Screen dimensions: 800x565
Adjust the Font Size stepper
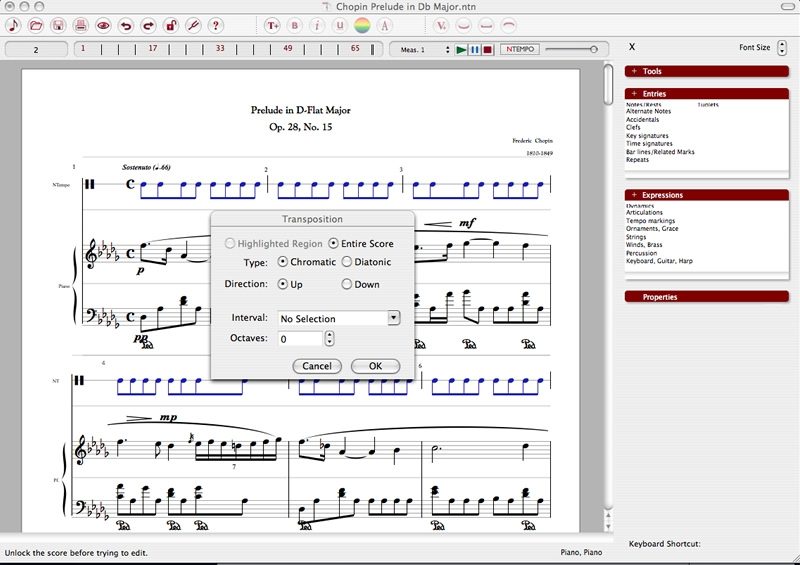782,47
